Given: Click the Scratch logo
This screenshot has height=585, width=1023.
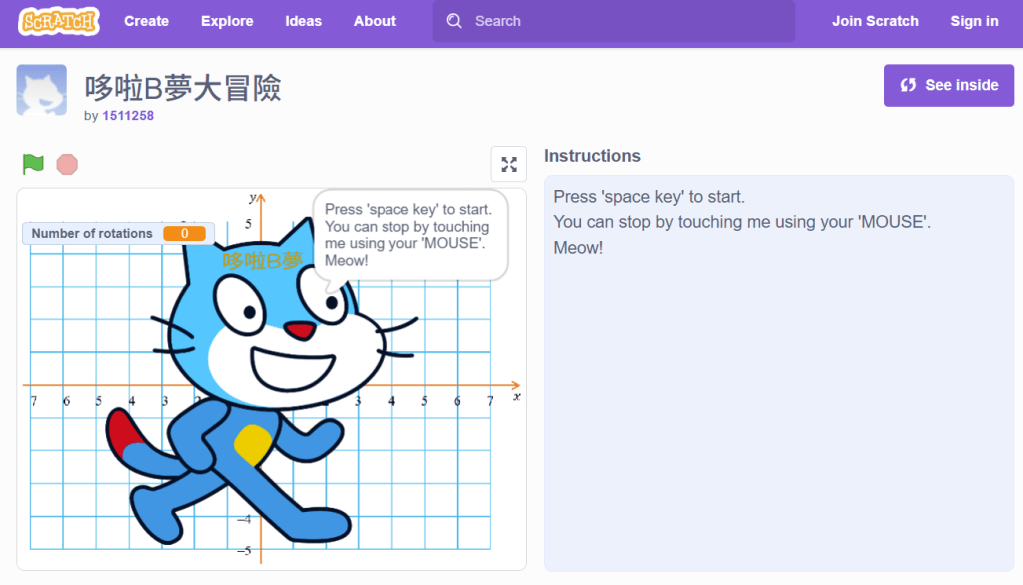Looking at the screenshot, I should click(59, 21).
